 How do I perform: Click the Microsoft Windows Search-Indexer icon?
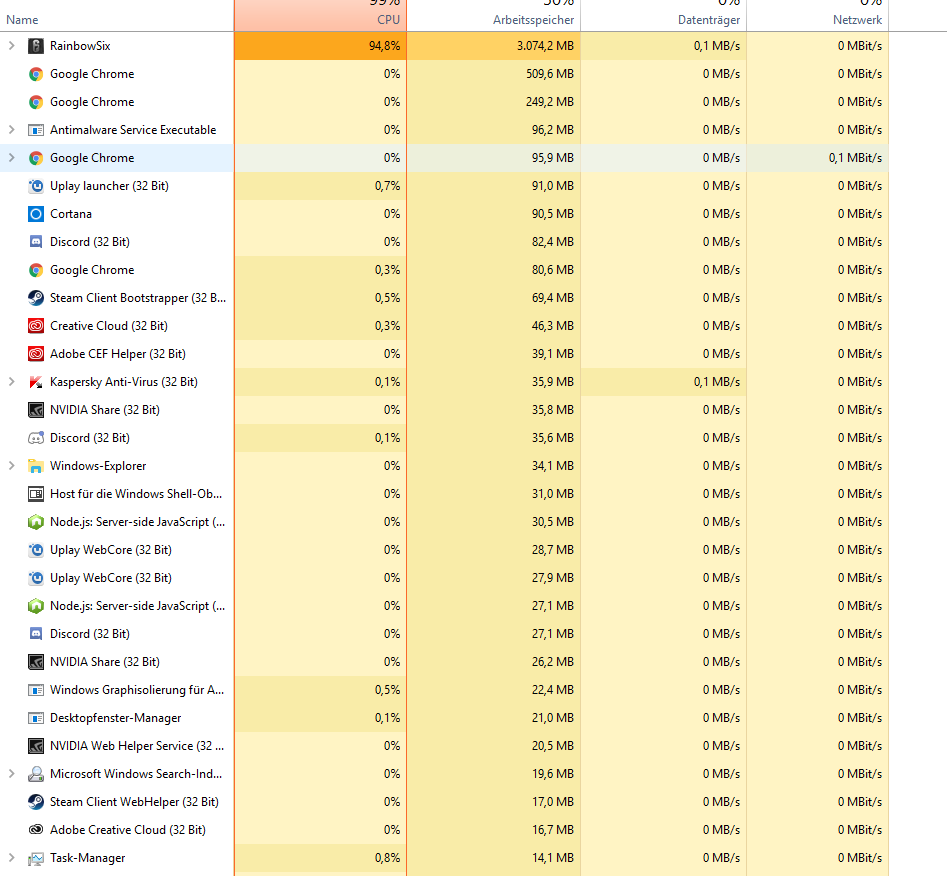[36, 774]
